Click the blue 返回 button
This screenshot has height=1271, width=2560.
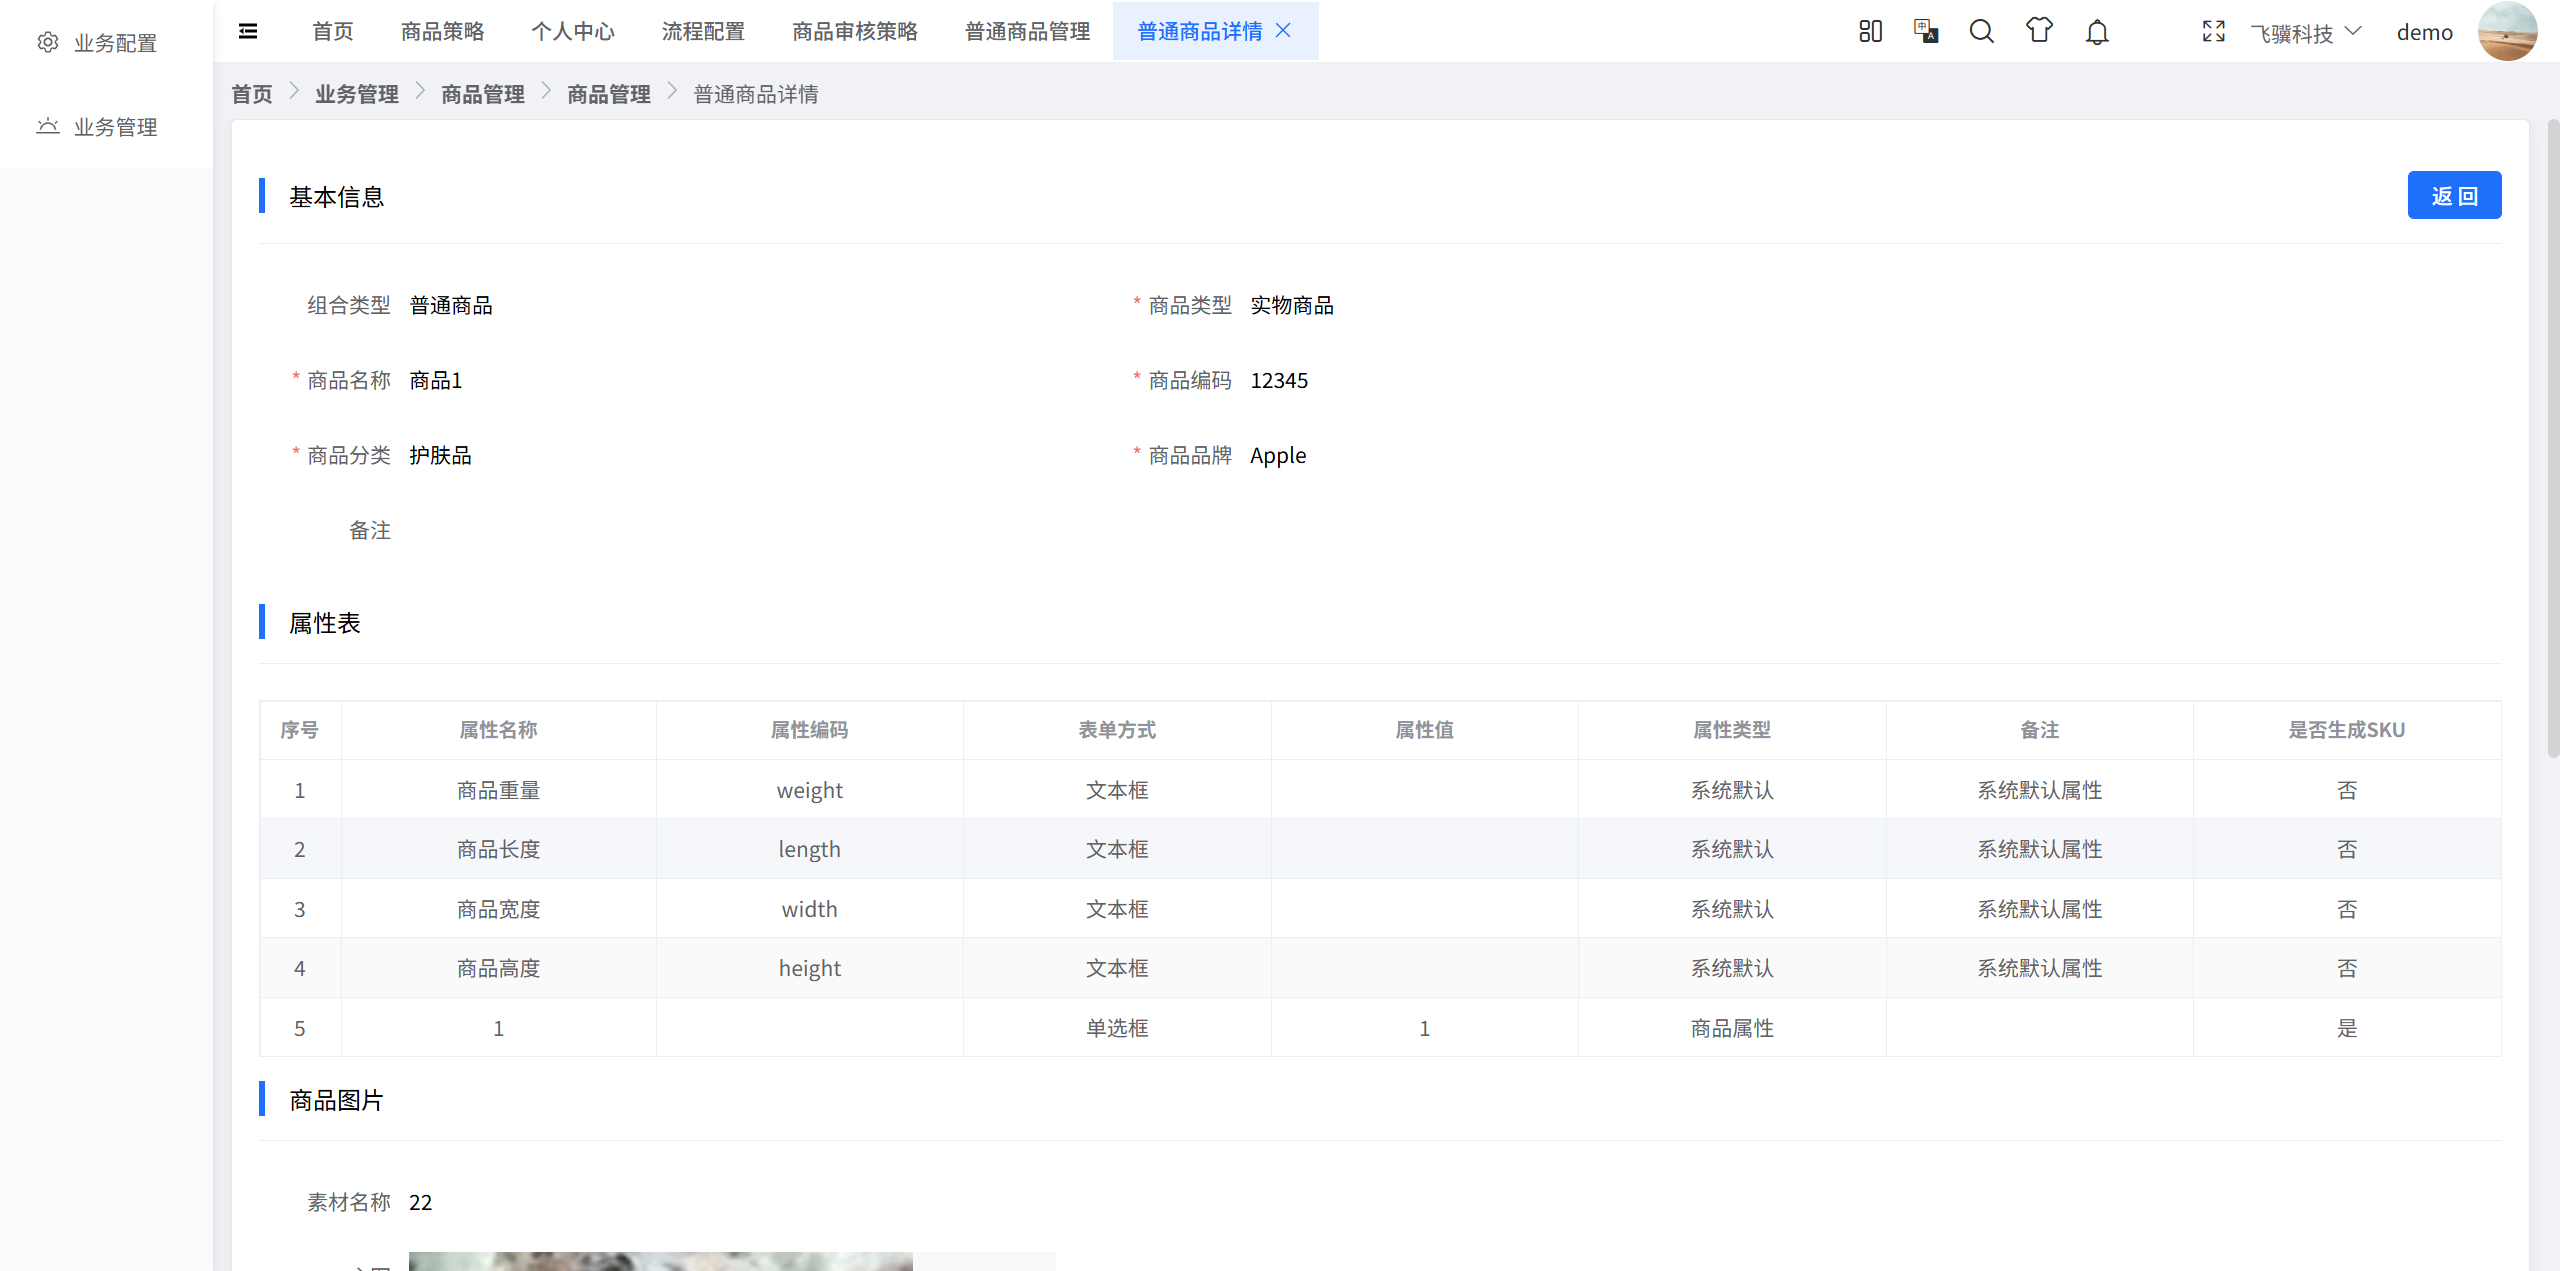click(x=2454, y=195)
